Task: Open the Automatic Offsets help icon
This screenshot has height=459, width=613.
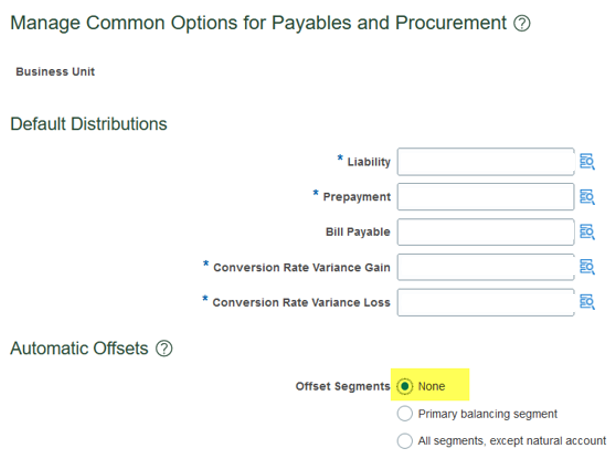Action: pos(164,348)
